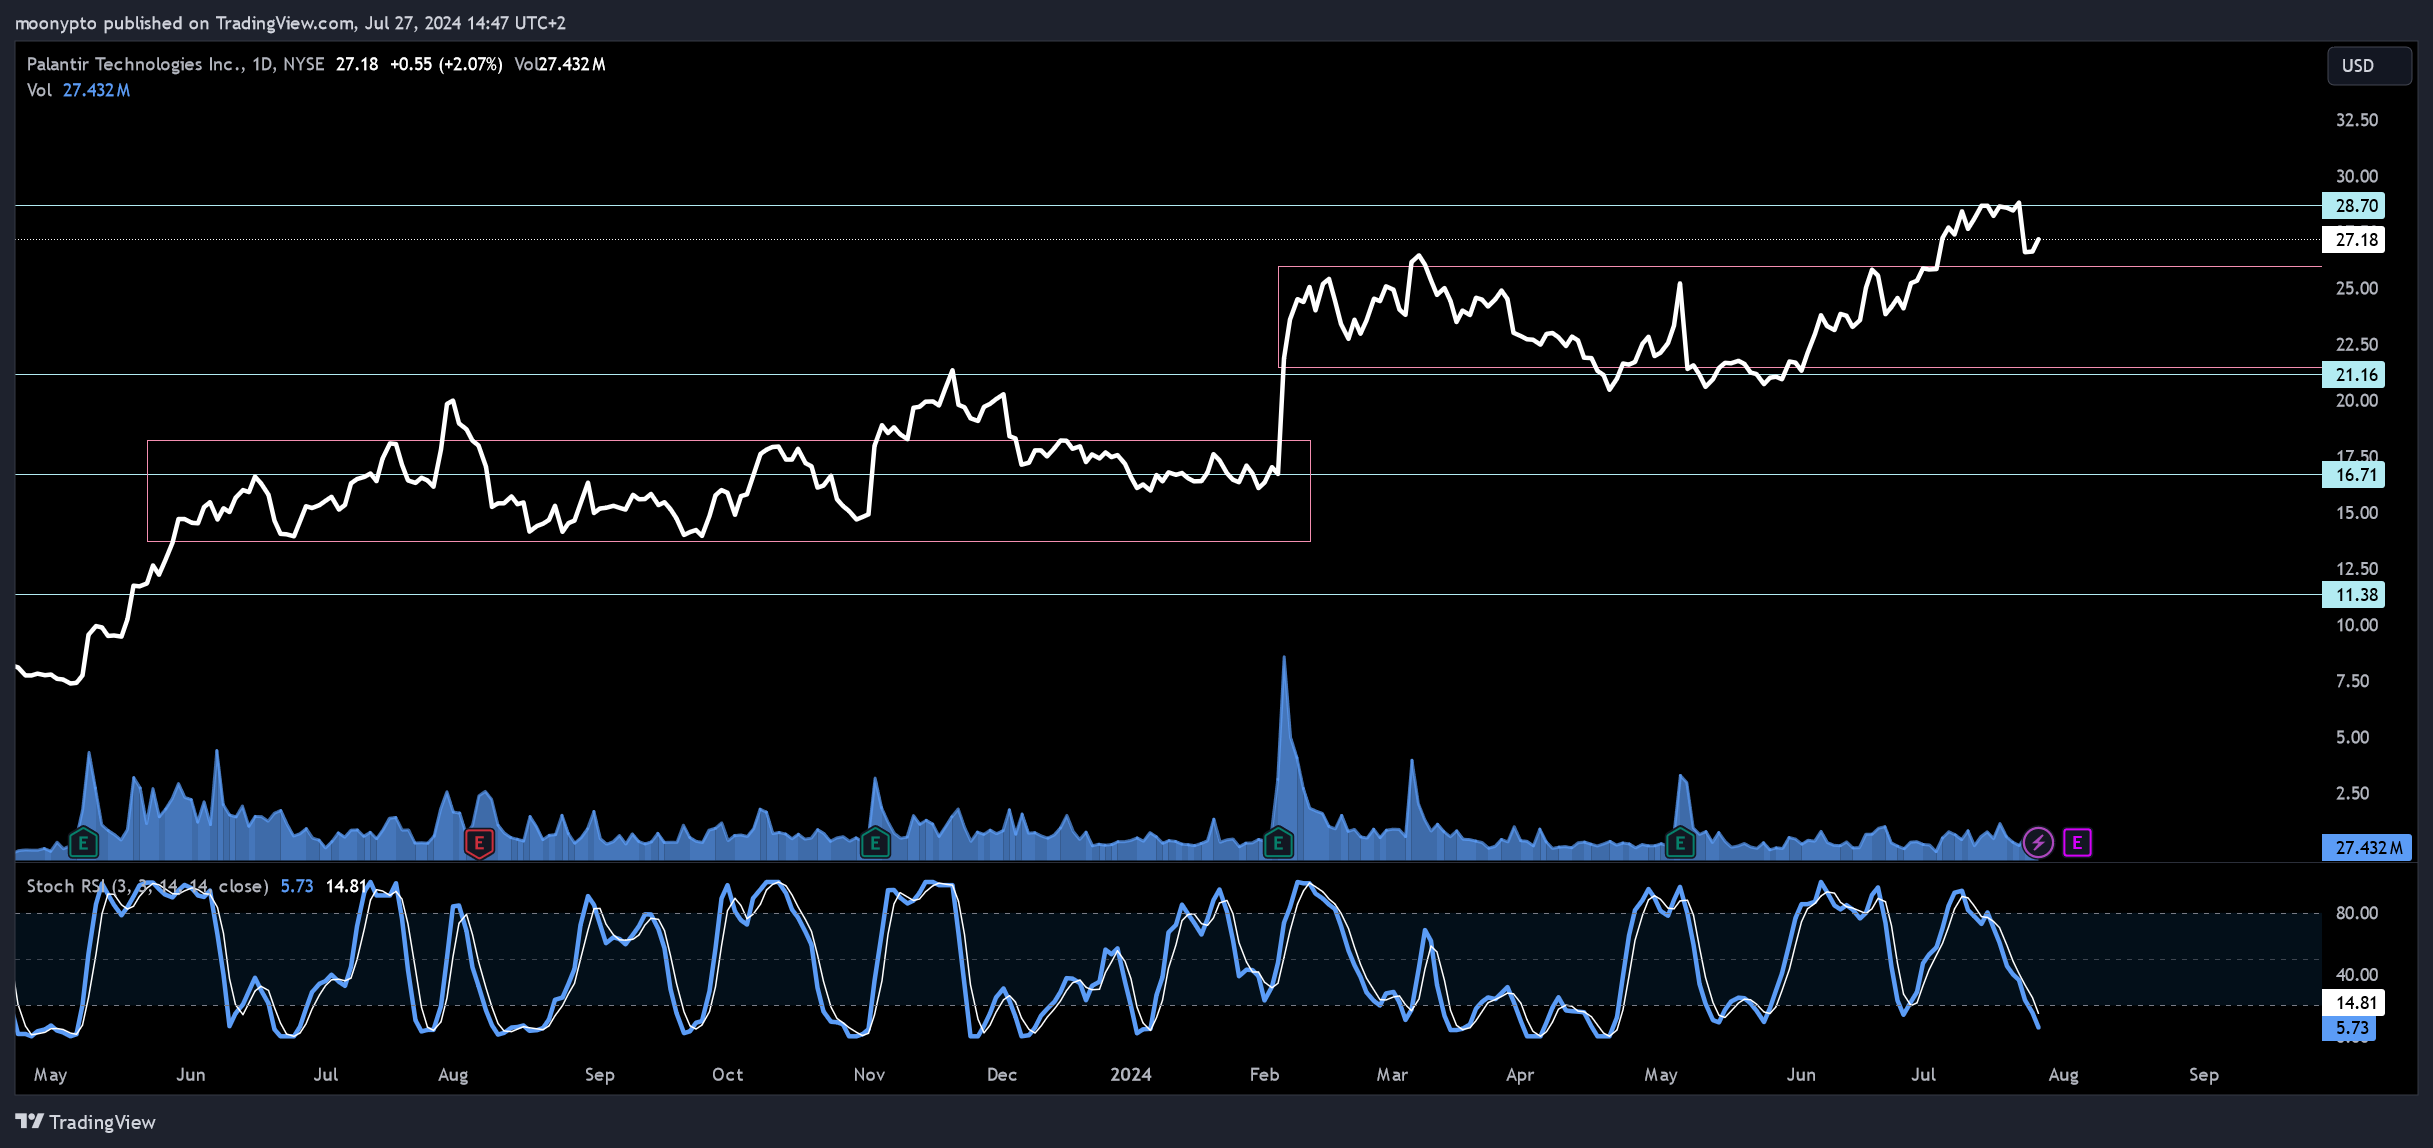The height and width of the screenshot is (1148, 2433).
Task: Click the 20.00 price scale value
Action: coord(2356,400)
